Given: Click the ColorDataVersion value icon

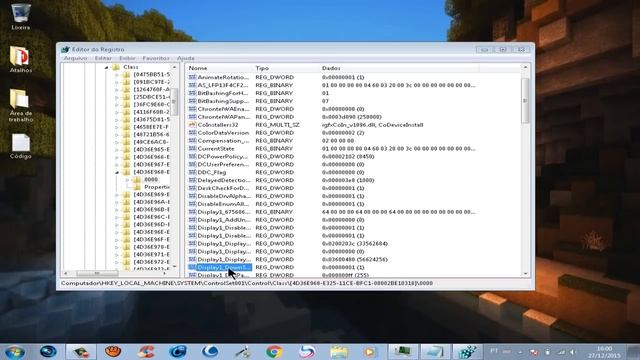Looking at the screenshot, I should coord(192,133).
